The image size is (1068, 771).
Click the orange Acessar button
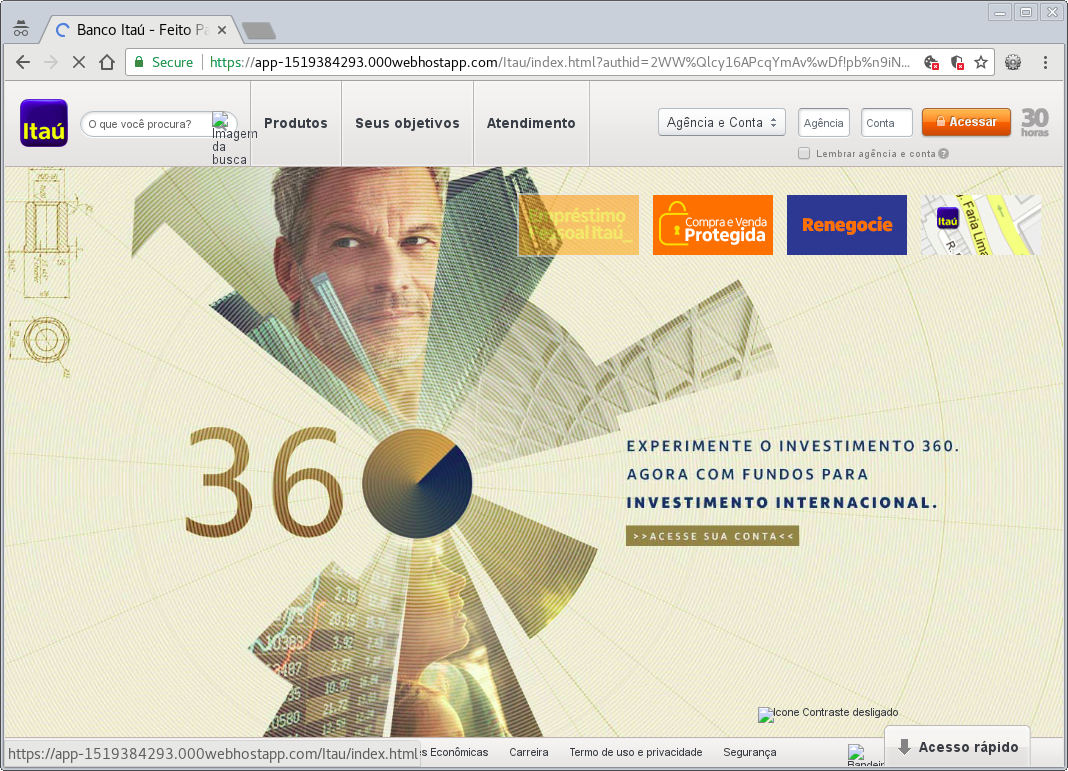pyautogui.click(x=966, y=122)
